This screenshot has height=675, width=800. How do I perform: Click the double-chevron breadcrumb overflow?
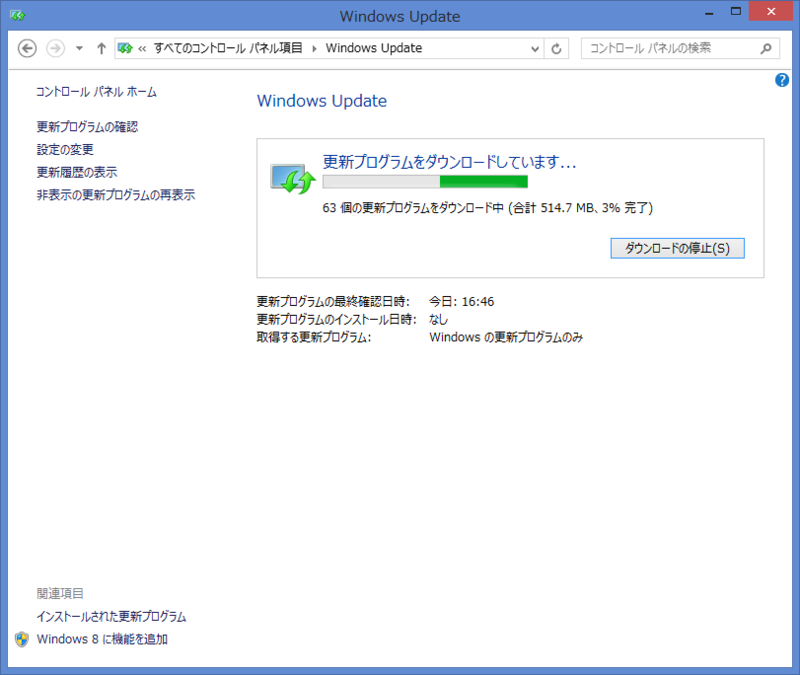142,49
